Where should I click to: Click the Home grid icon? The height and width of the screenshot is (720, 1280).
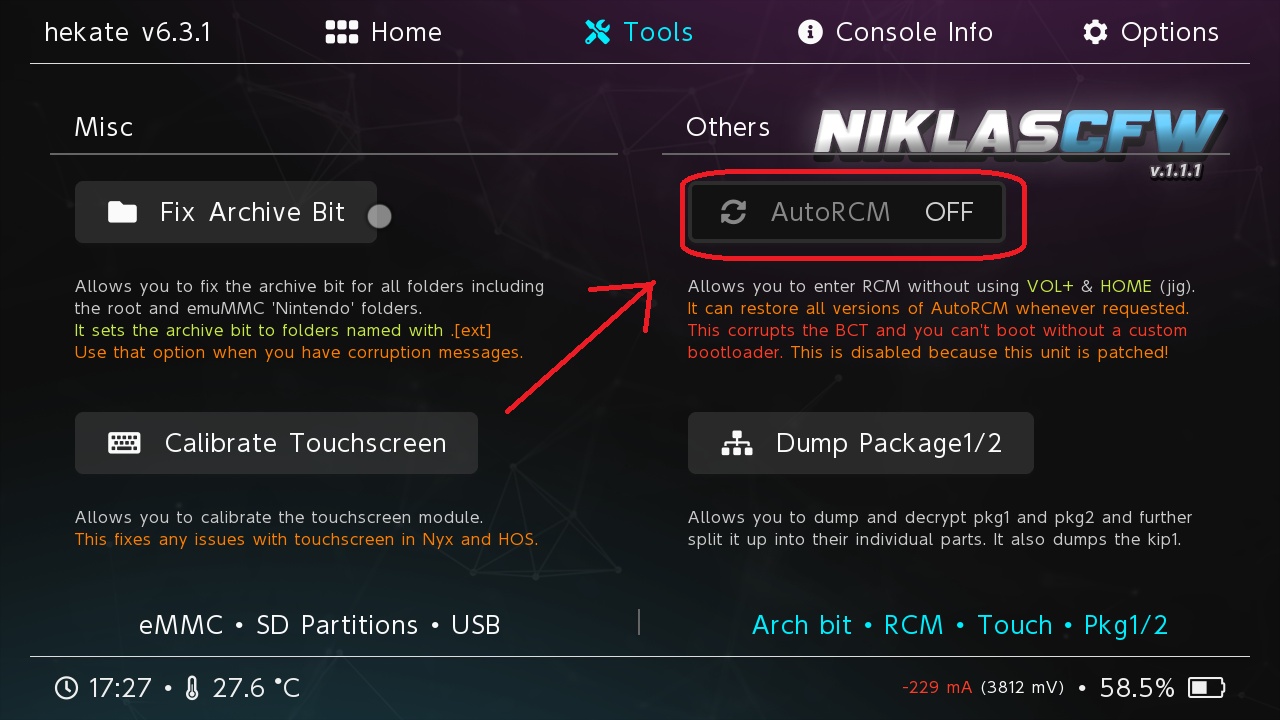pos(342,33)
